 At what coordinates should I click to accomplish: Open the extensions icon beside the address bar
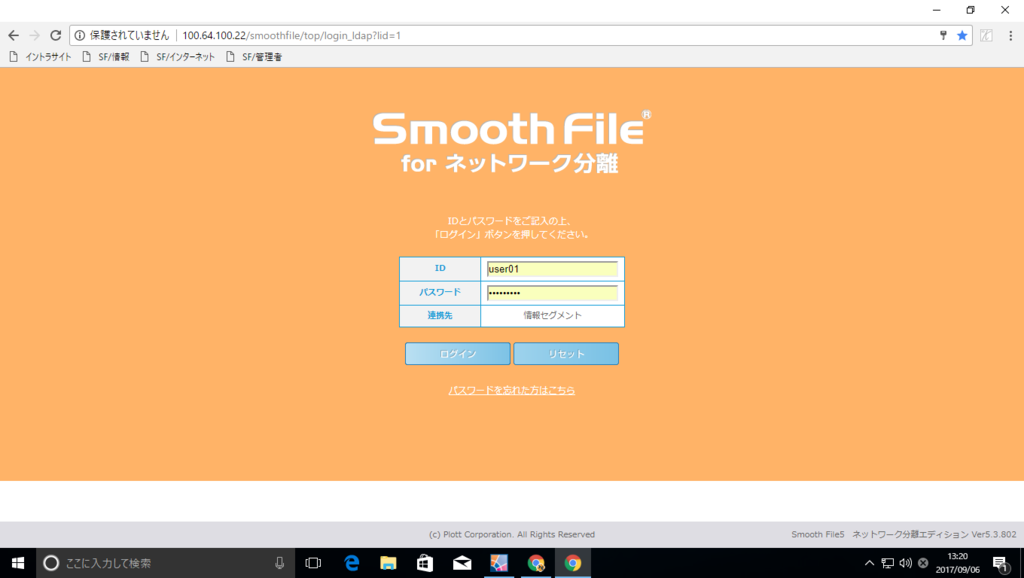986,35
